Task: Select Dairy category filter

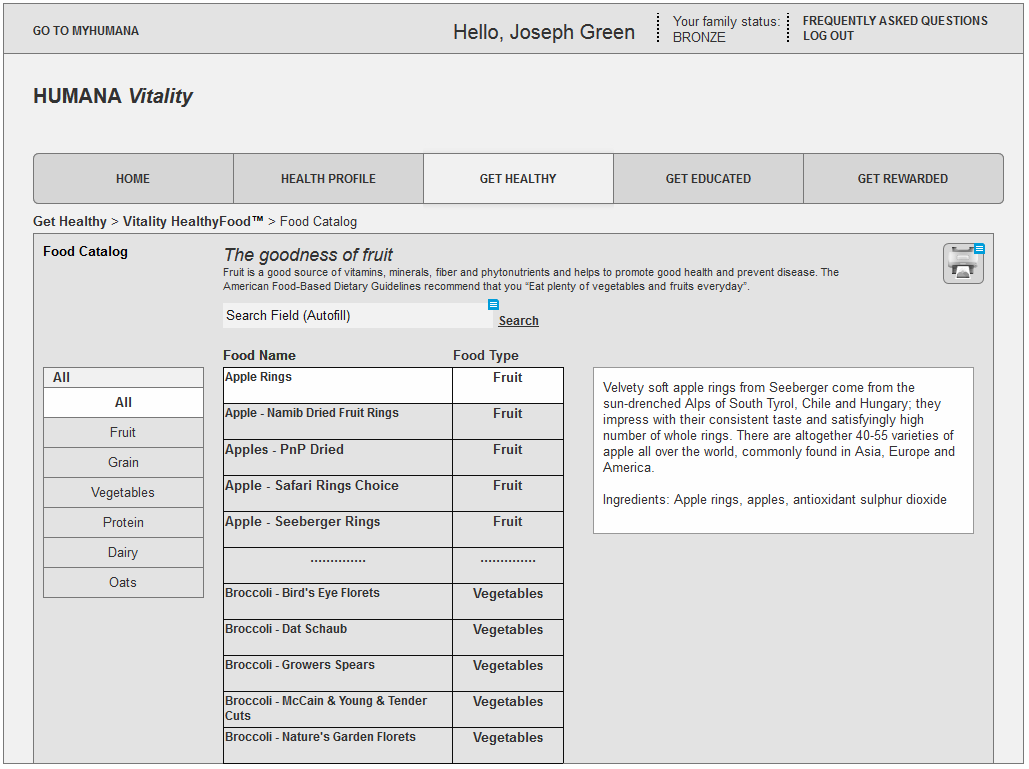Action: (123, 552)
